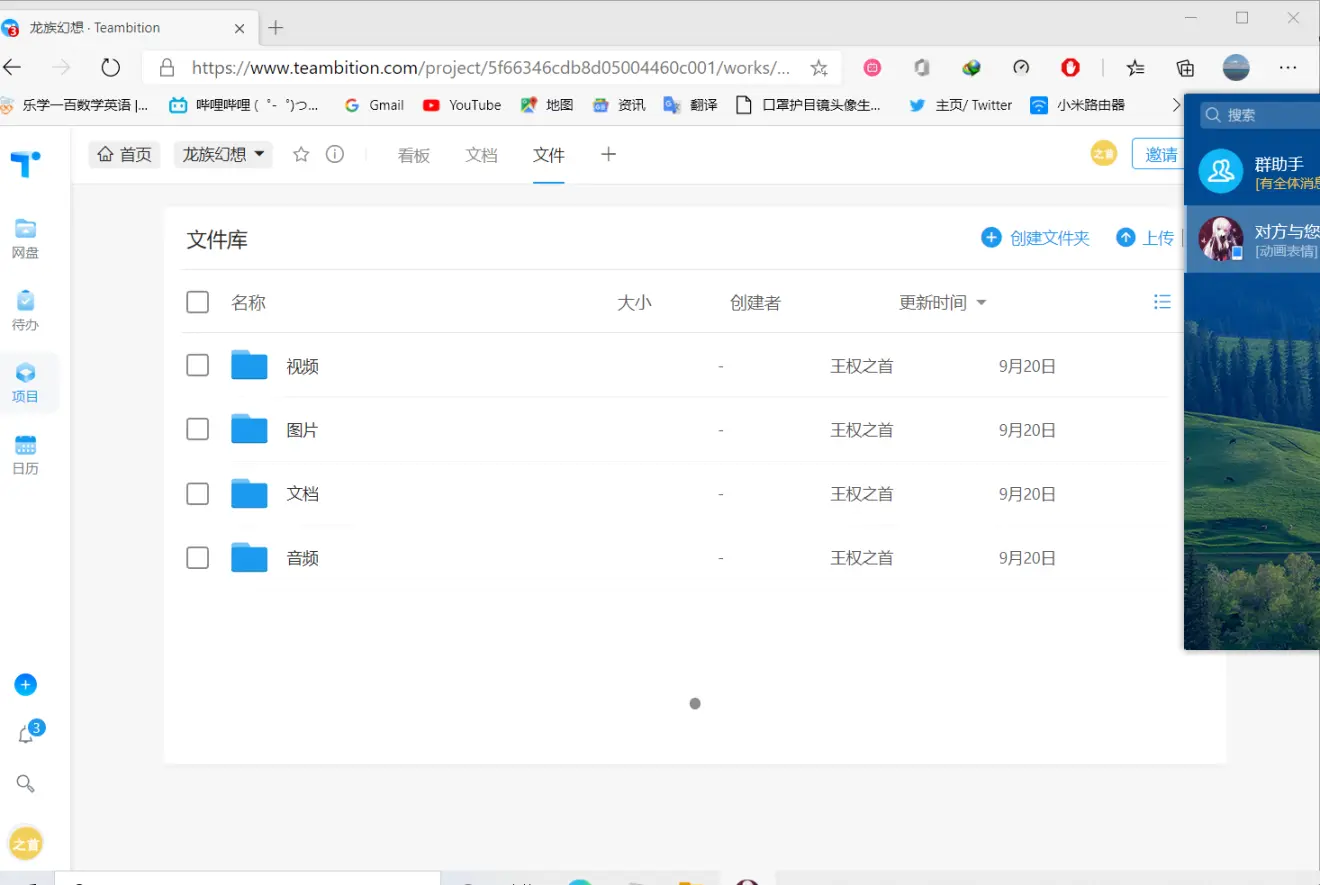Tick the checkbox for 视频 folder
The width and height of the screenshot is (1320, 885).
[x=198, y=365]
